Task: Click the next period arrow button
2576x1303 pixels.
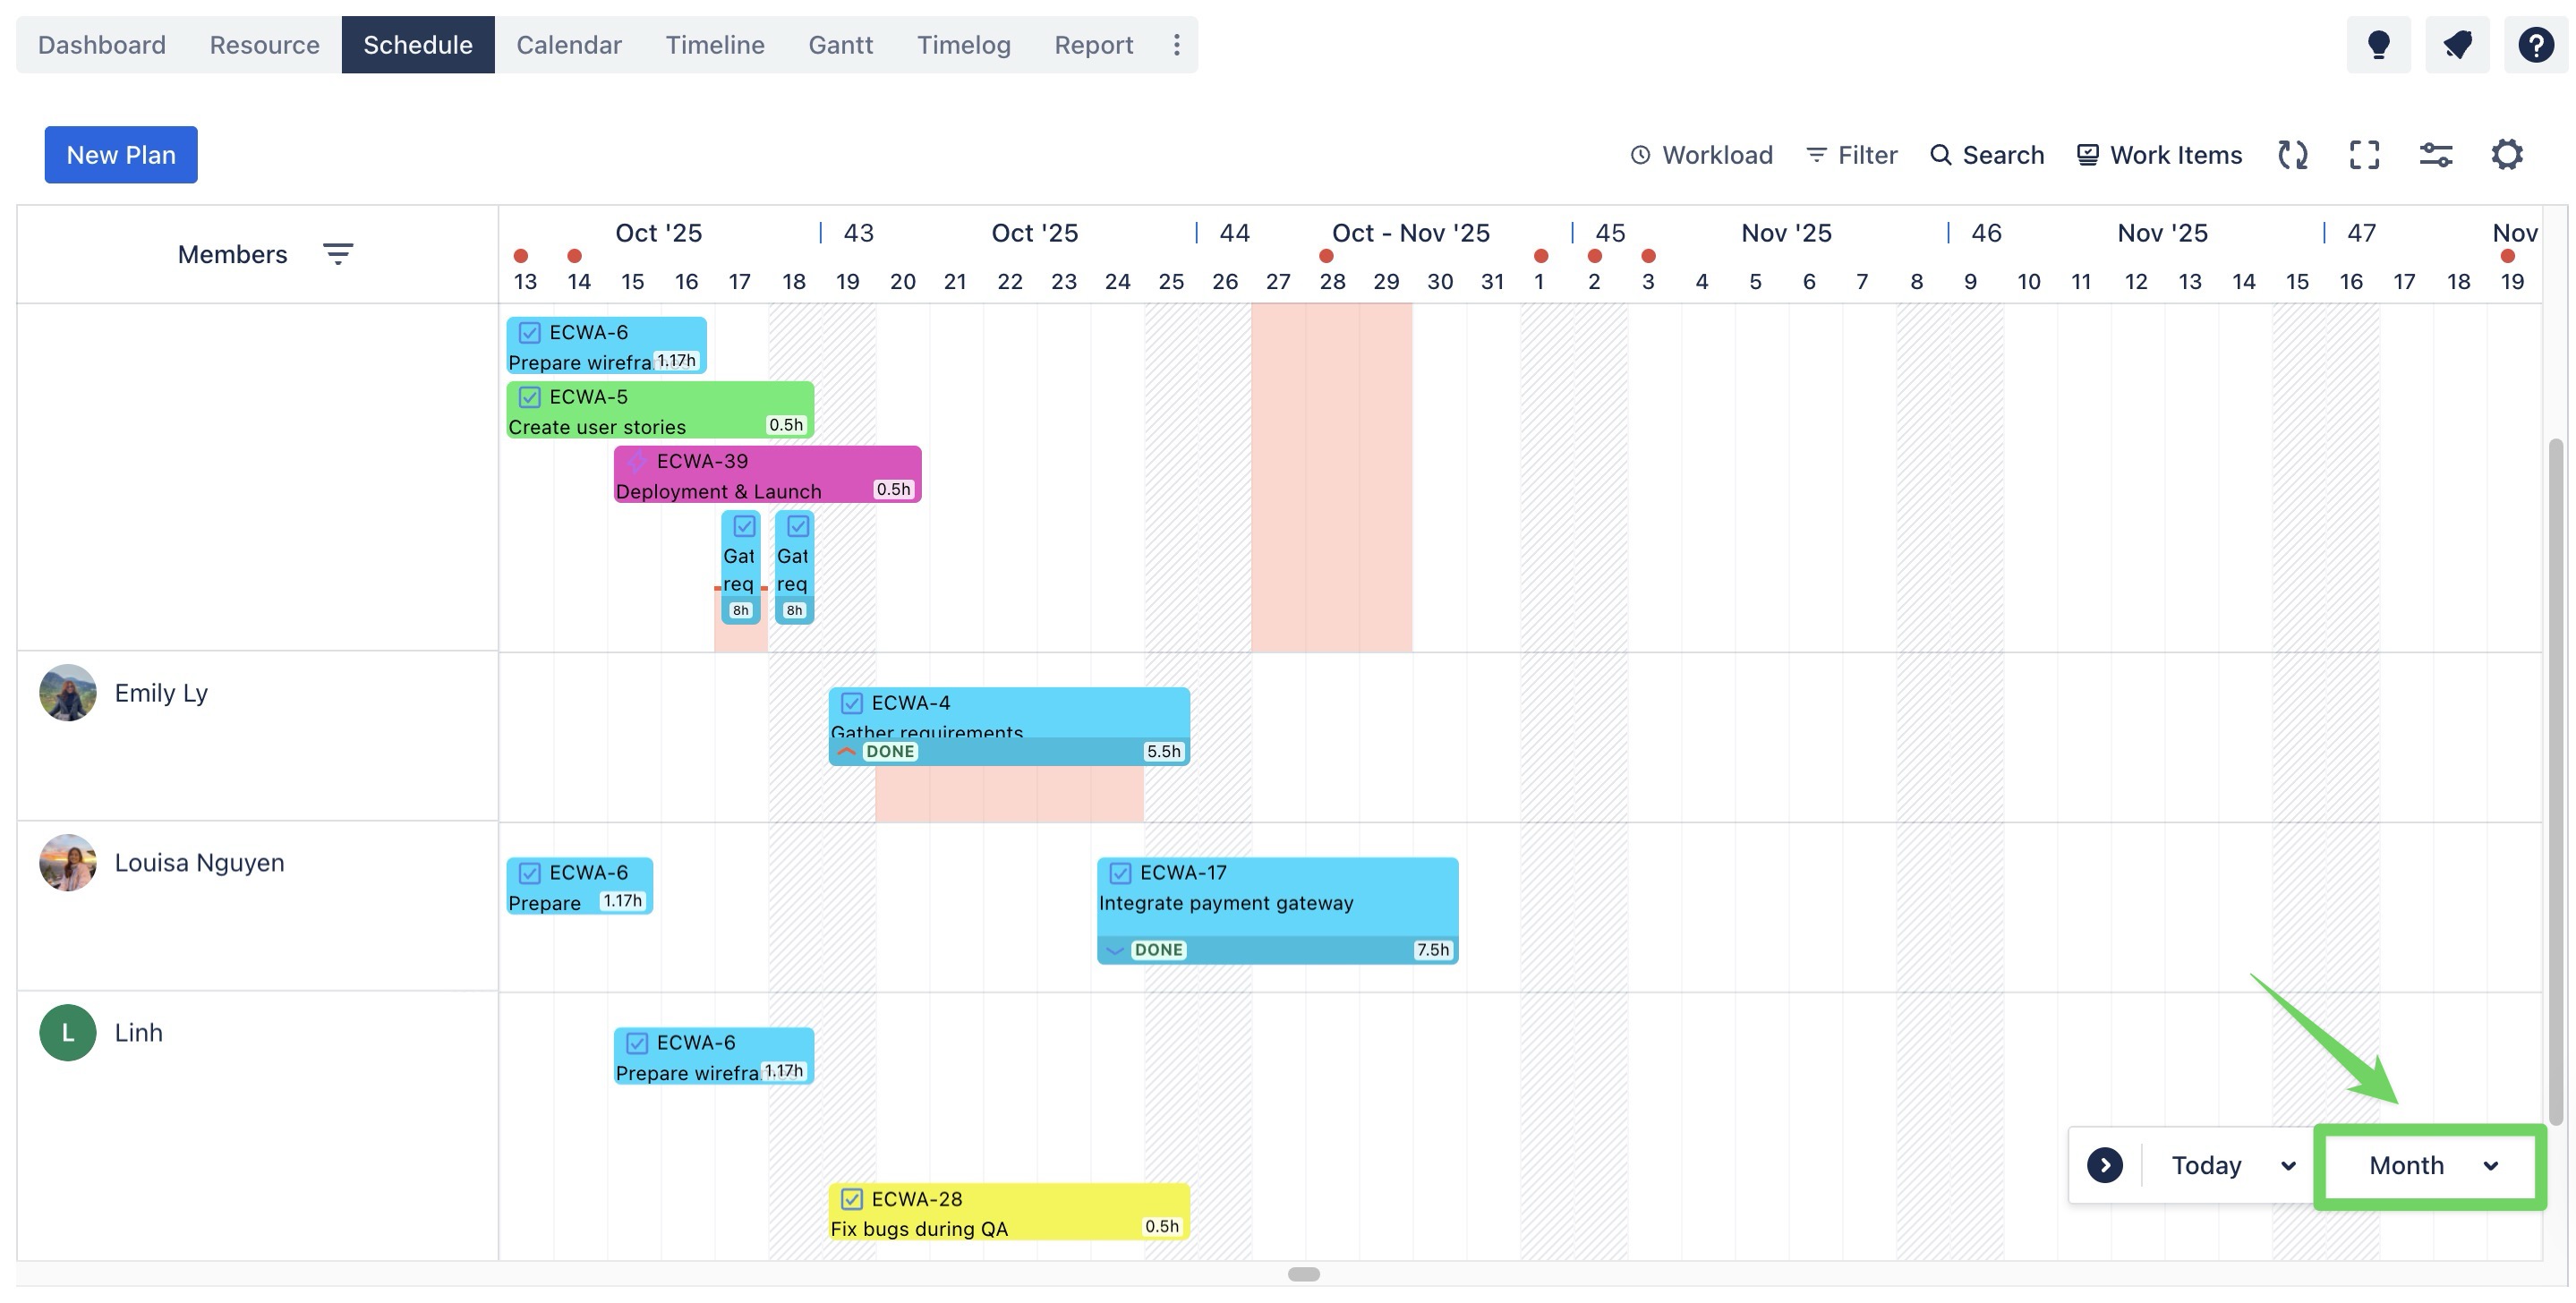Action: pos(2104,1165)
